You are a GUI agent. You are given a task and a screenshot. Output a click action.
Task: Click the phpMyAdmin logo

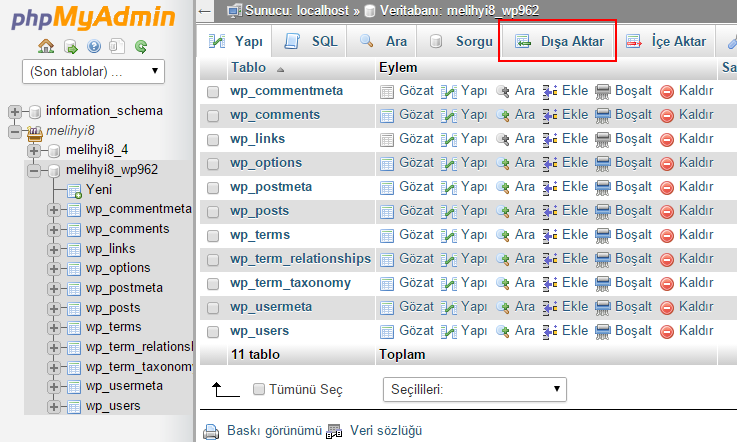pos(93,17)
